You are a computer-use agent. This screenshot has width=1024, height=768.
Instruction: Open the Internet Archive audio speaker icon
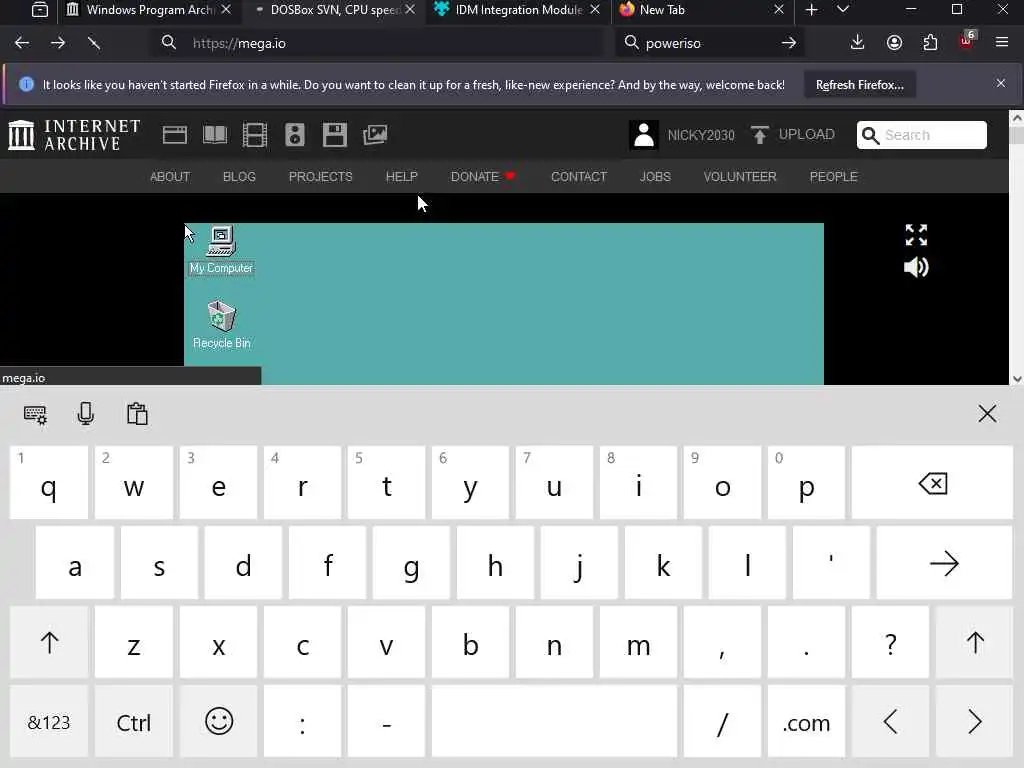click(295, 135)
